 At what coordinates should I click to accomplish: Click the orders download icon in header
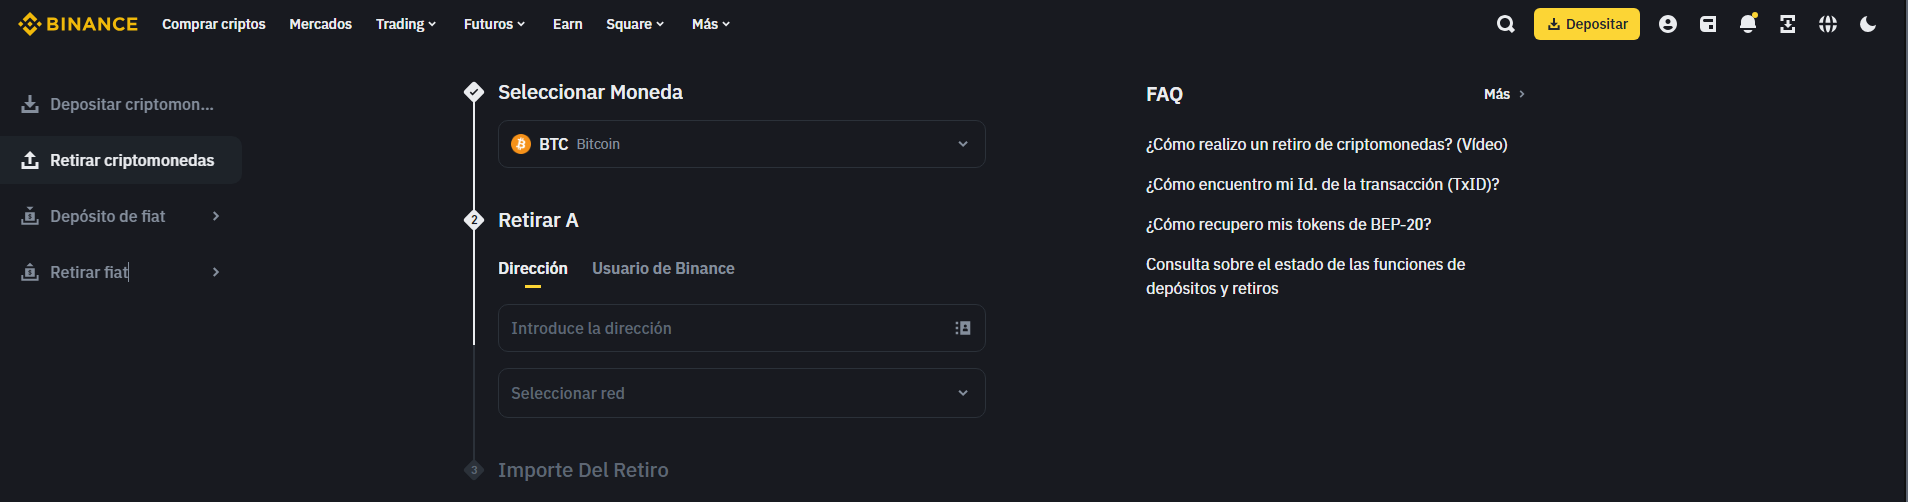(1788, 24)
